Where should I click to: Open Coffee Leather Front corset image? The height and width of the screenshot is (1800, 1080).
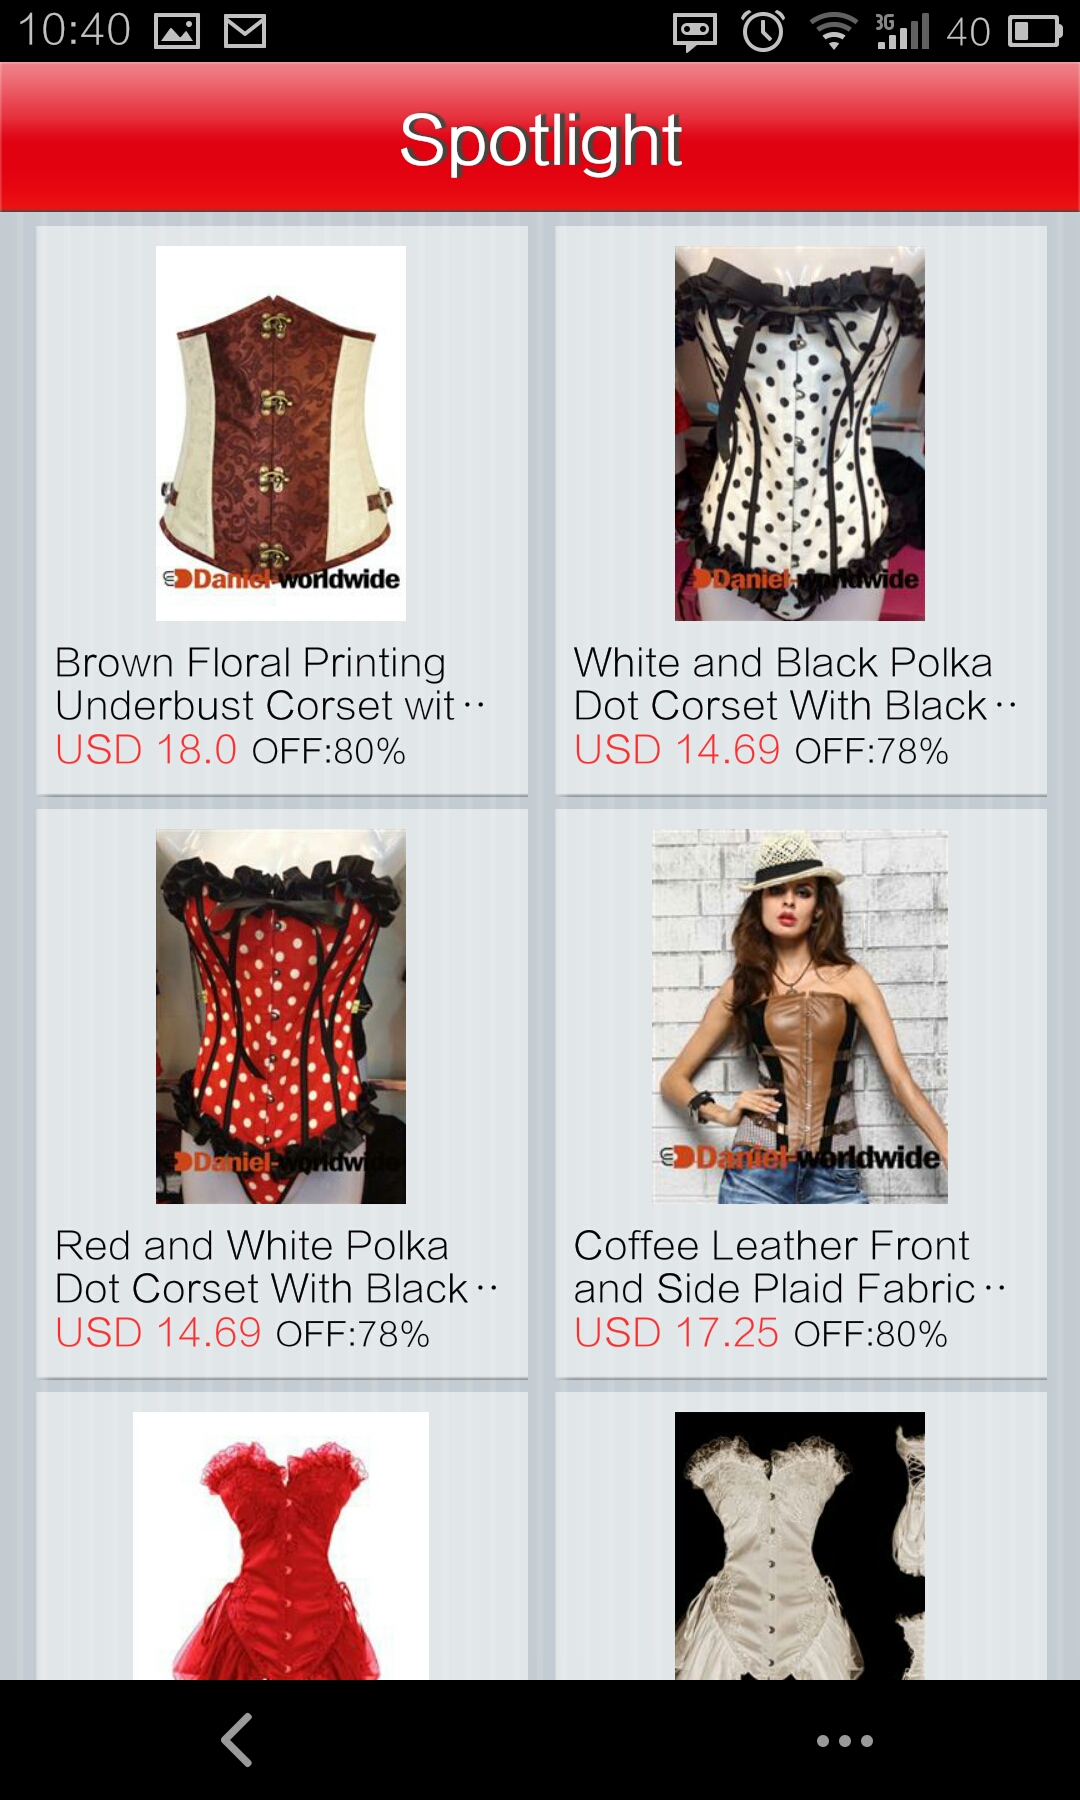pos(800,1016)
